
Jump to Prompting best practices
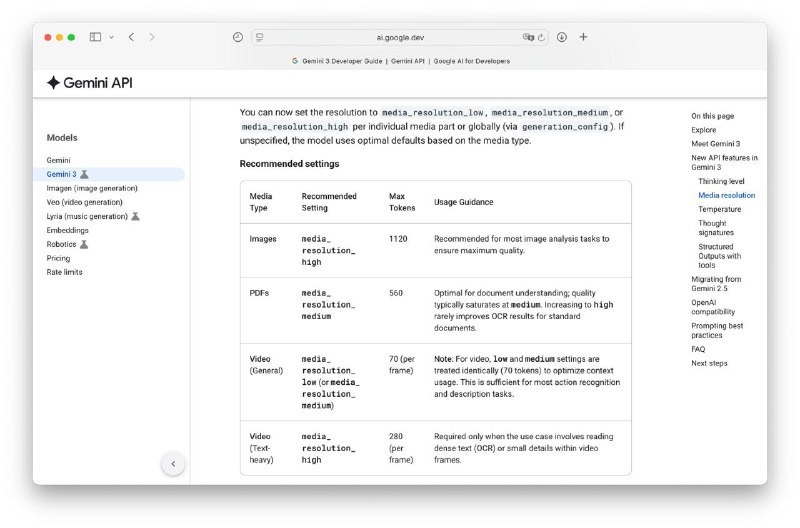click(x=717, y=330)
